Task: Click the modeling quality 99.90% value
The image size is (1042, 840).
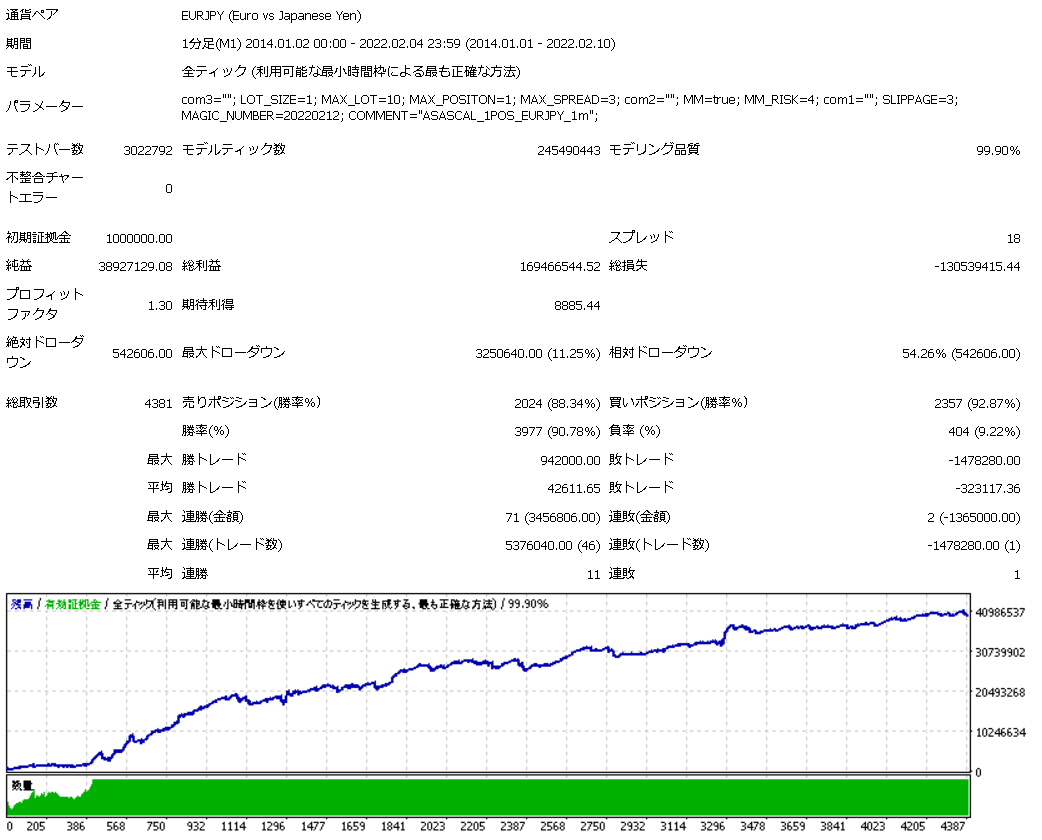Action: point(997,151)
